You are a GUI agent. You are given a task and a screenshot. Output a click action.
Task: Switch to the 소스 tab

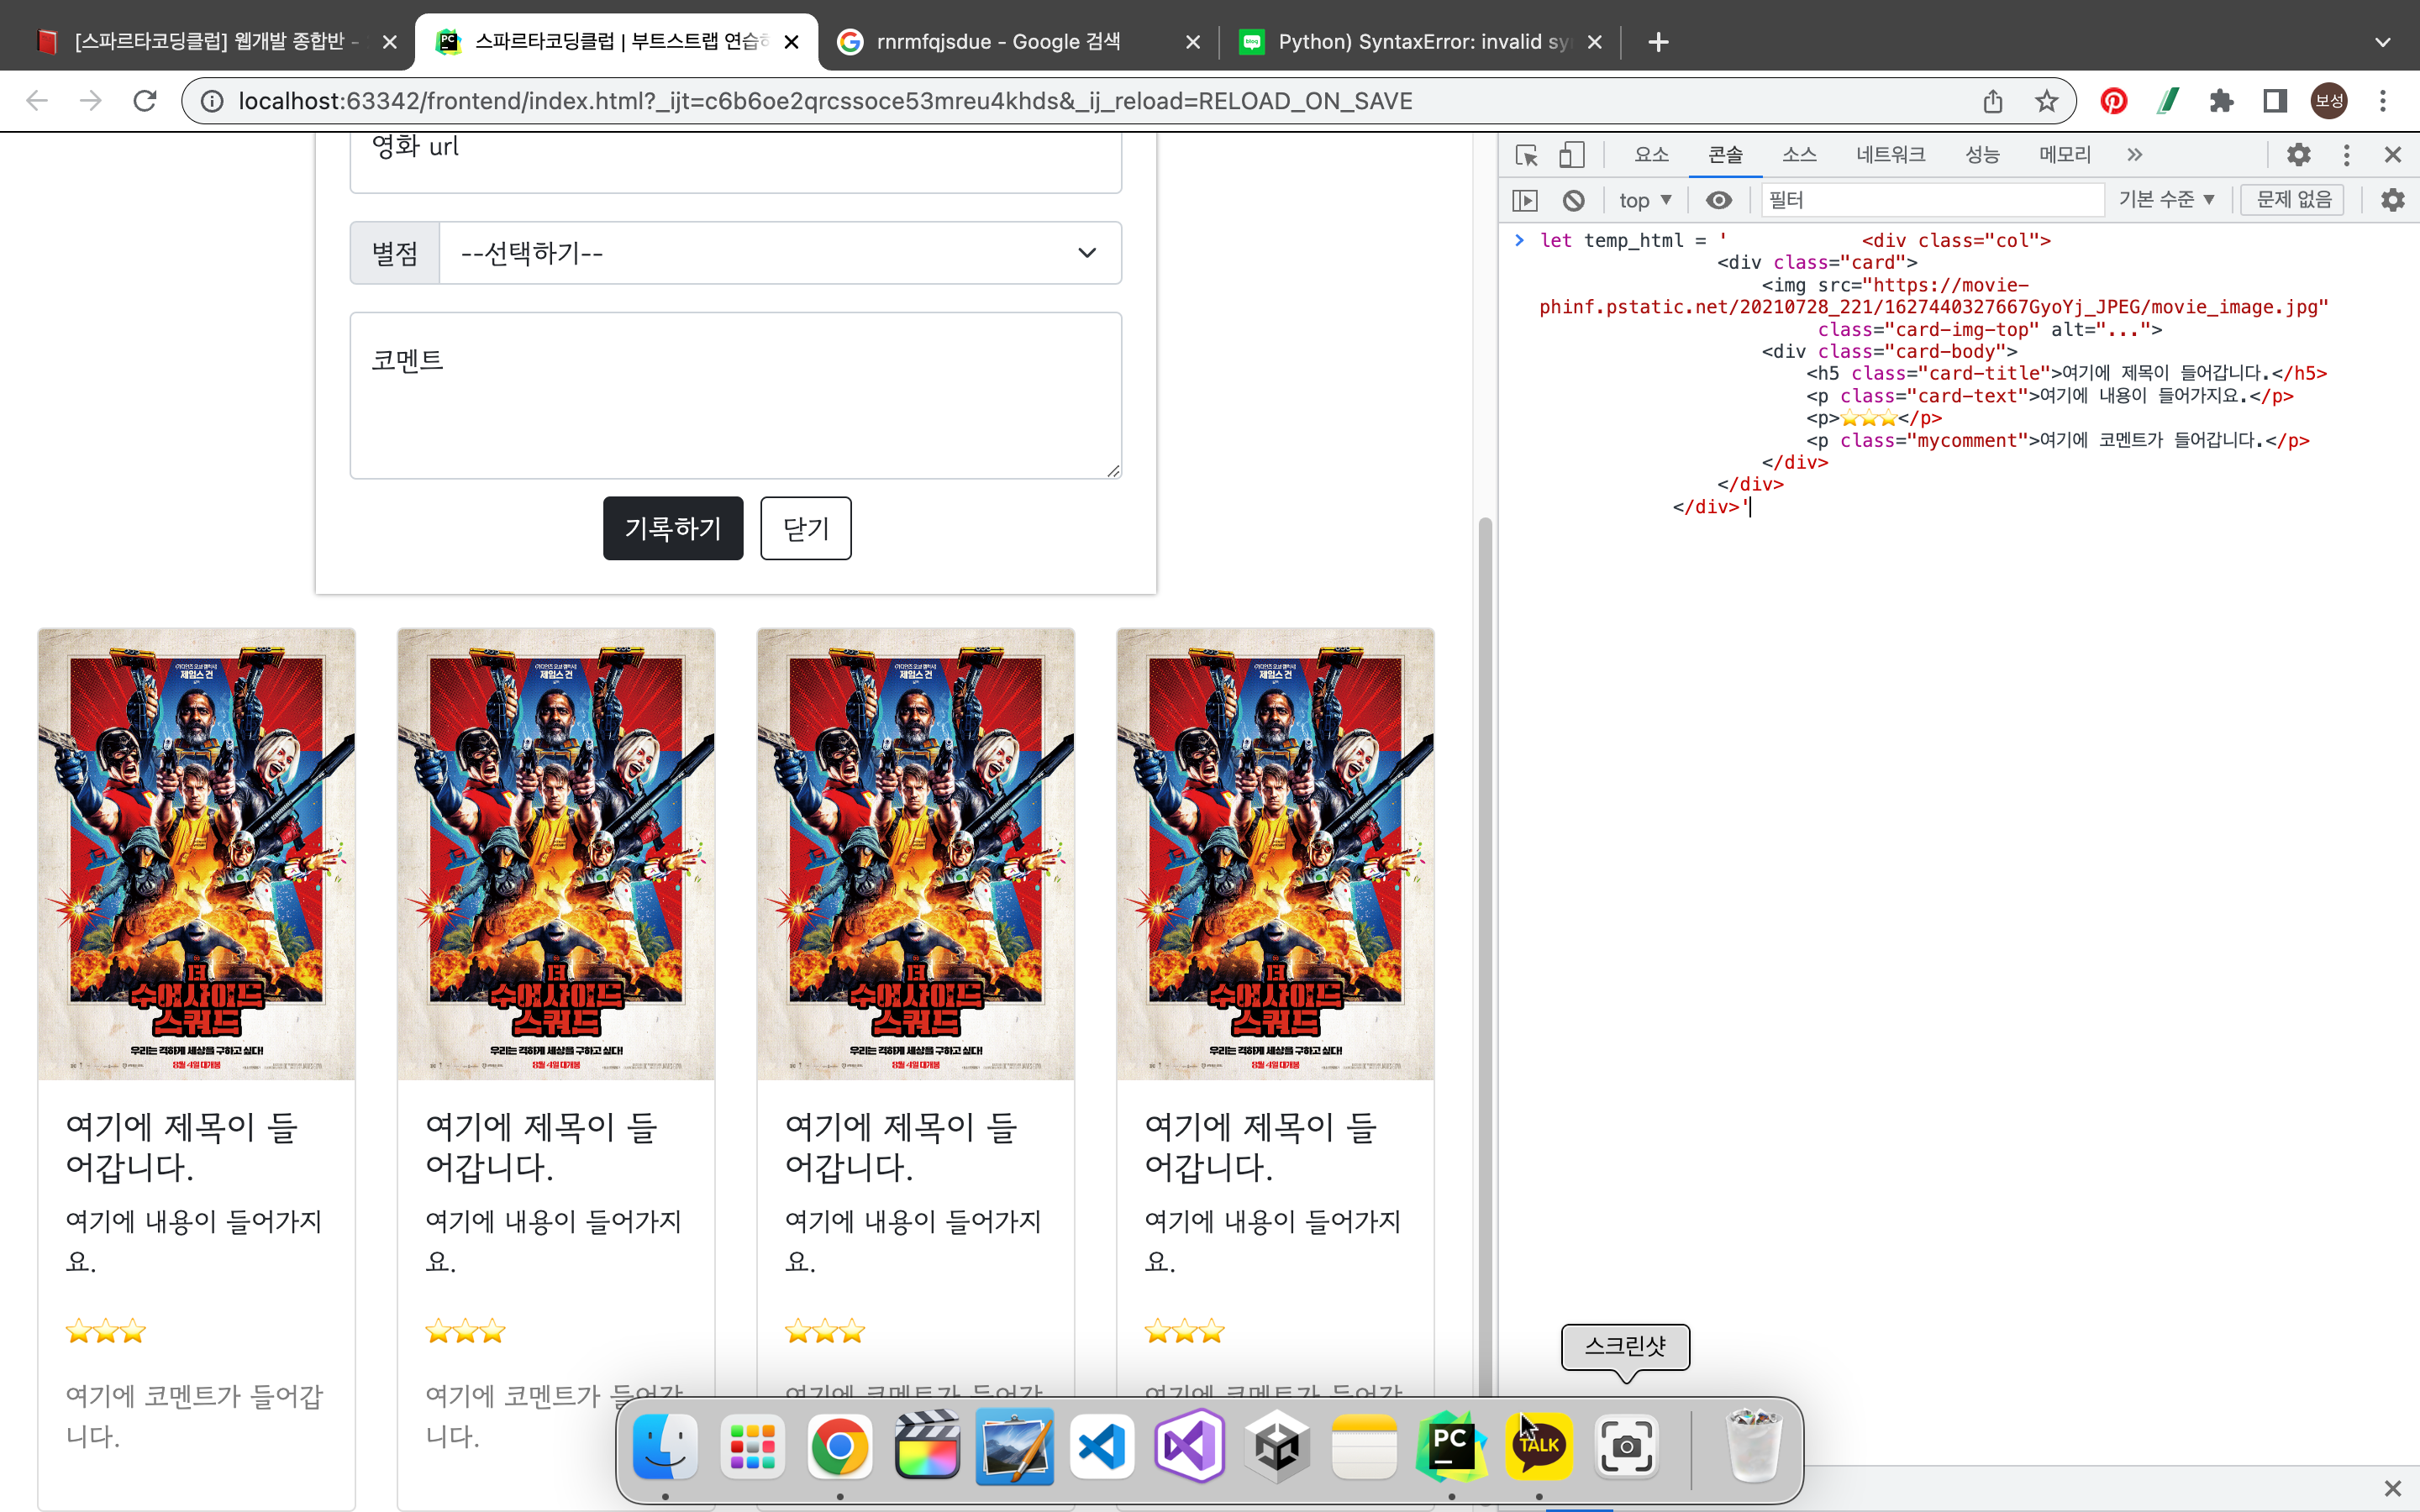[1799, 155]
